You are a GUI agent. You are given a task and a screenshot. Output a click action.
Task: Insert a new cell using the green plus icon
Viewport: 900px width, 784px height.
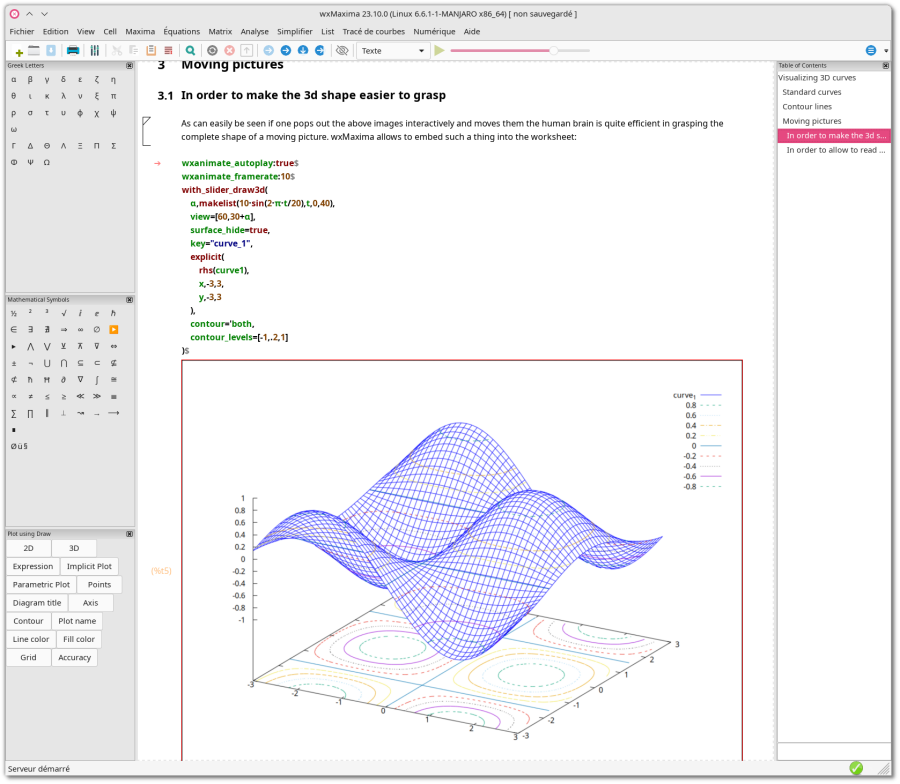pyautogui.click(x=18, y=50)
